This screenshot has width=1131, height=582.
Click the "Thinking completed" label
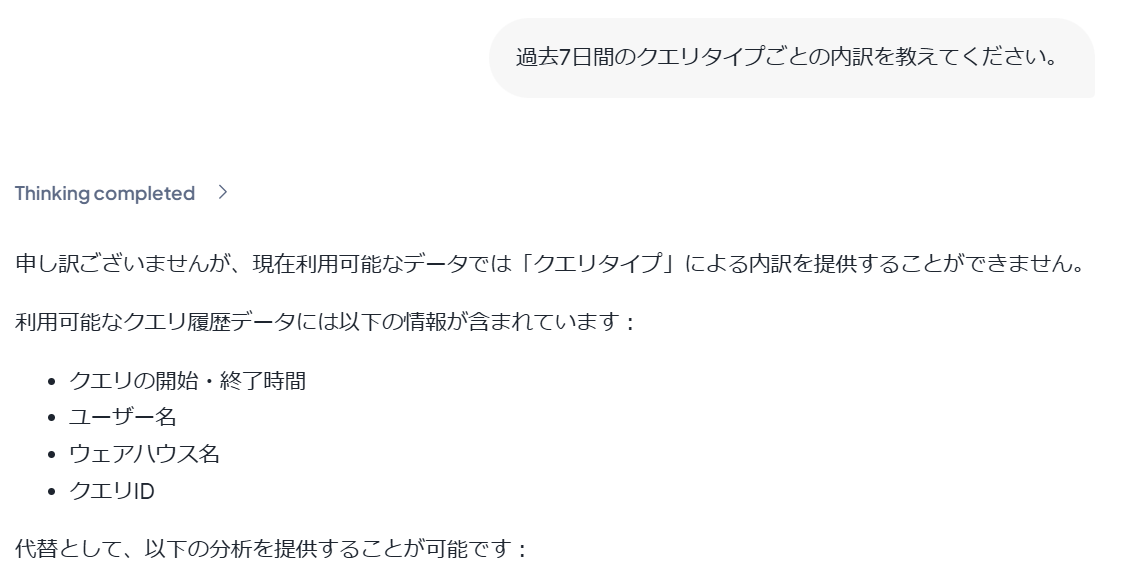[x=105, y=194]
